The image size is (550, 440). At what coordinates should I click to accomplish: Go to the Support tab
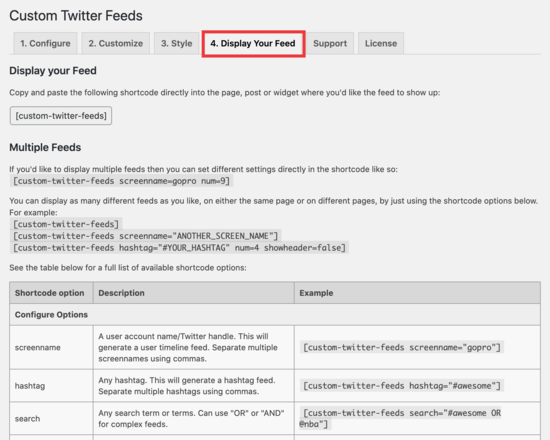(330, 44)
